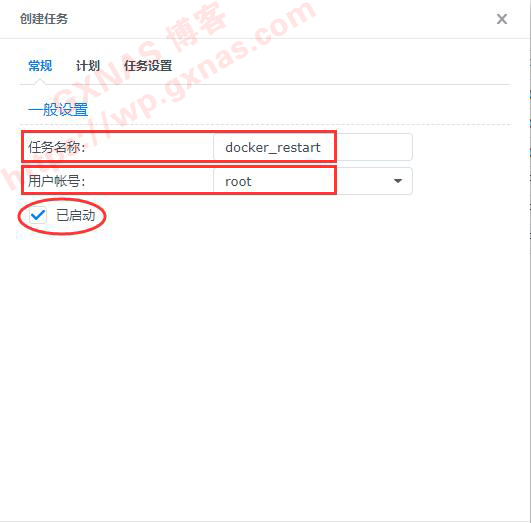
Task: Click the blank title bar beside 创建任务
Action: tap(281, 19)
